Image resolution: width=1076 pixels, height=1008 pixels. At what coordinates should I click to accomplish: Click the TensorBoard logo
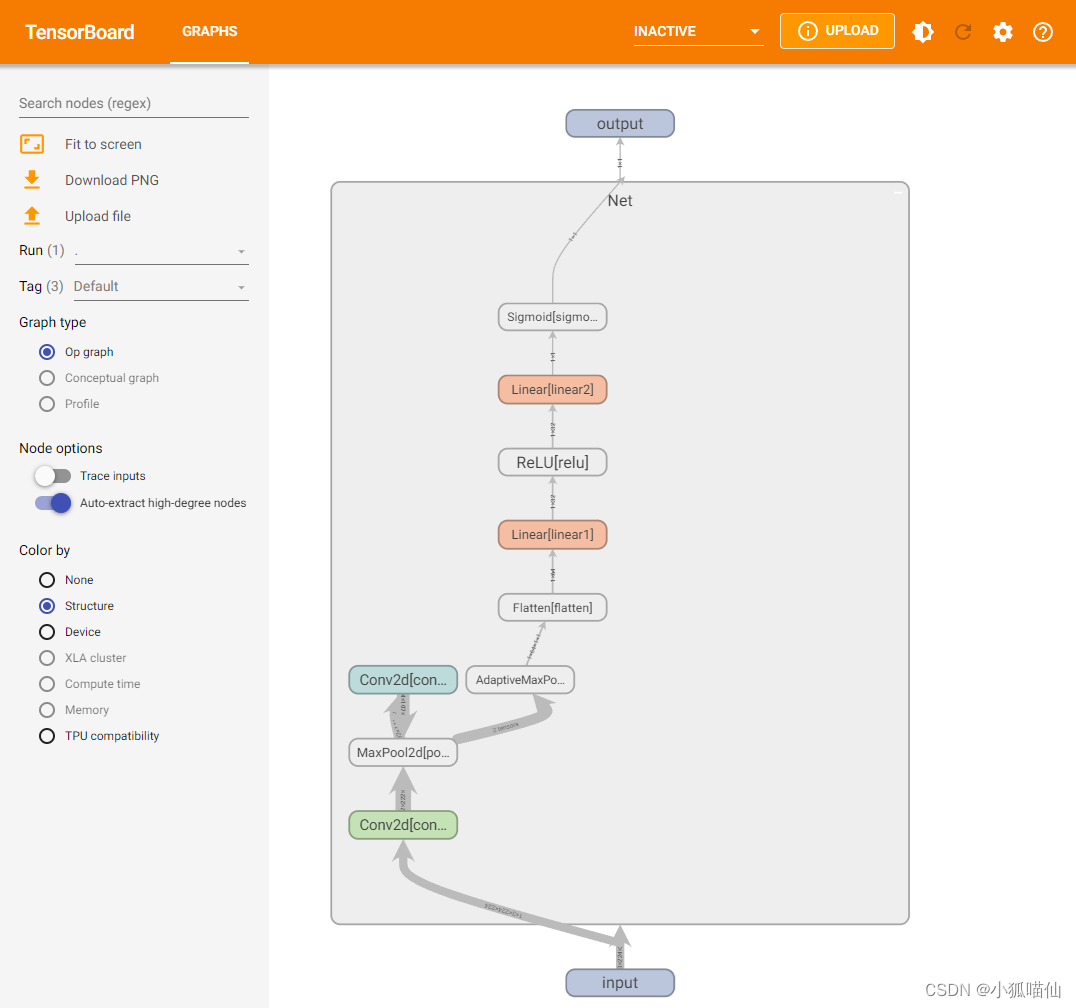pyautogui.click(x=79, y=31)
